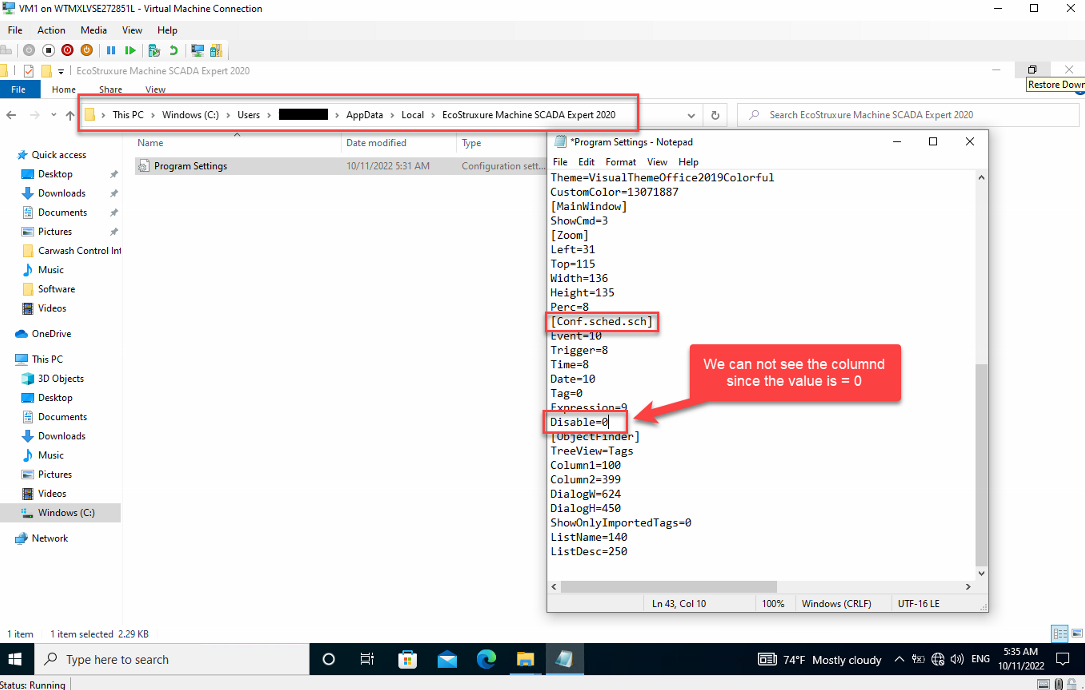Click the Users breadcrumb in address bar
Screen dimensions: 1085x690
click(248, 115)
